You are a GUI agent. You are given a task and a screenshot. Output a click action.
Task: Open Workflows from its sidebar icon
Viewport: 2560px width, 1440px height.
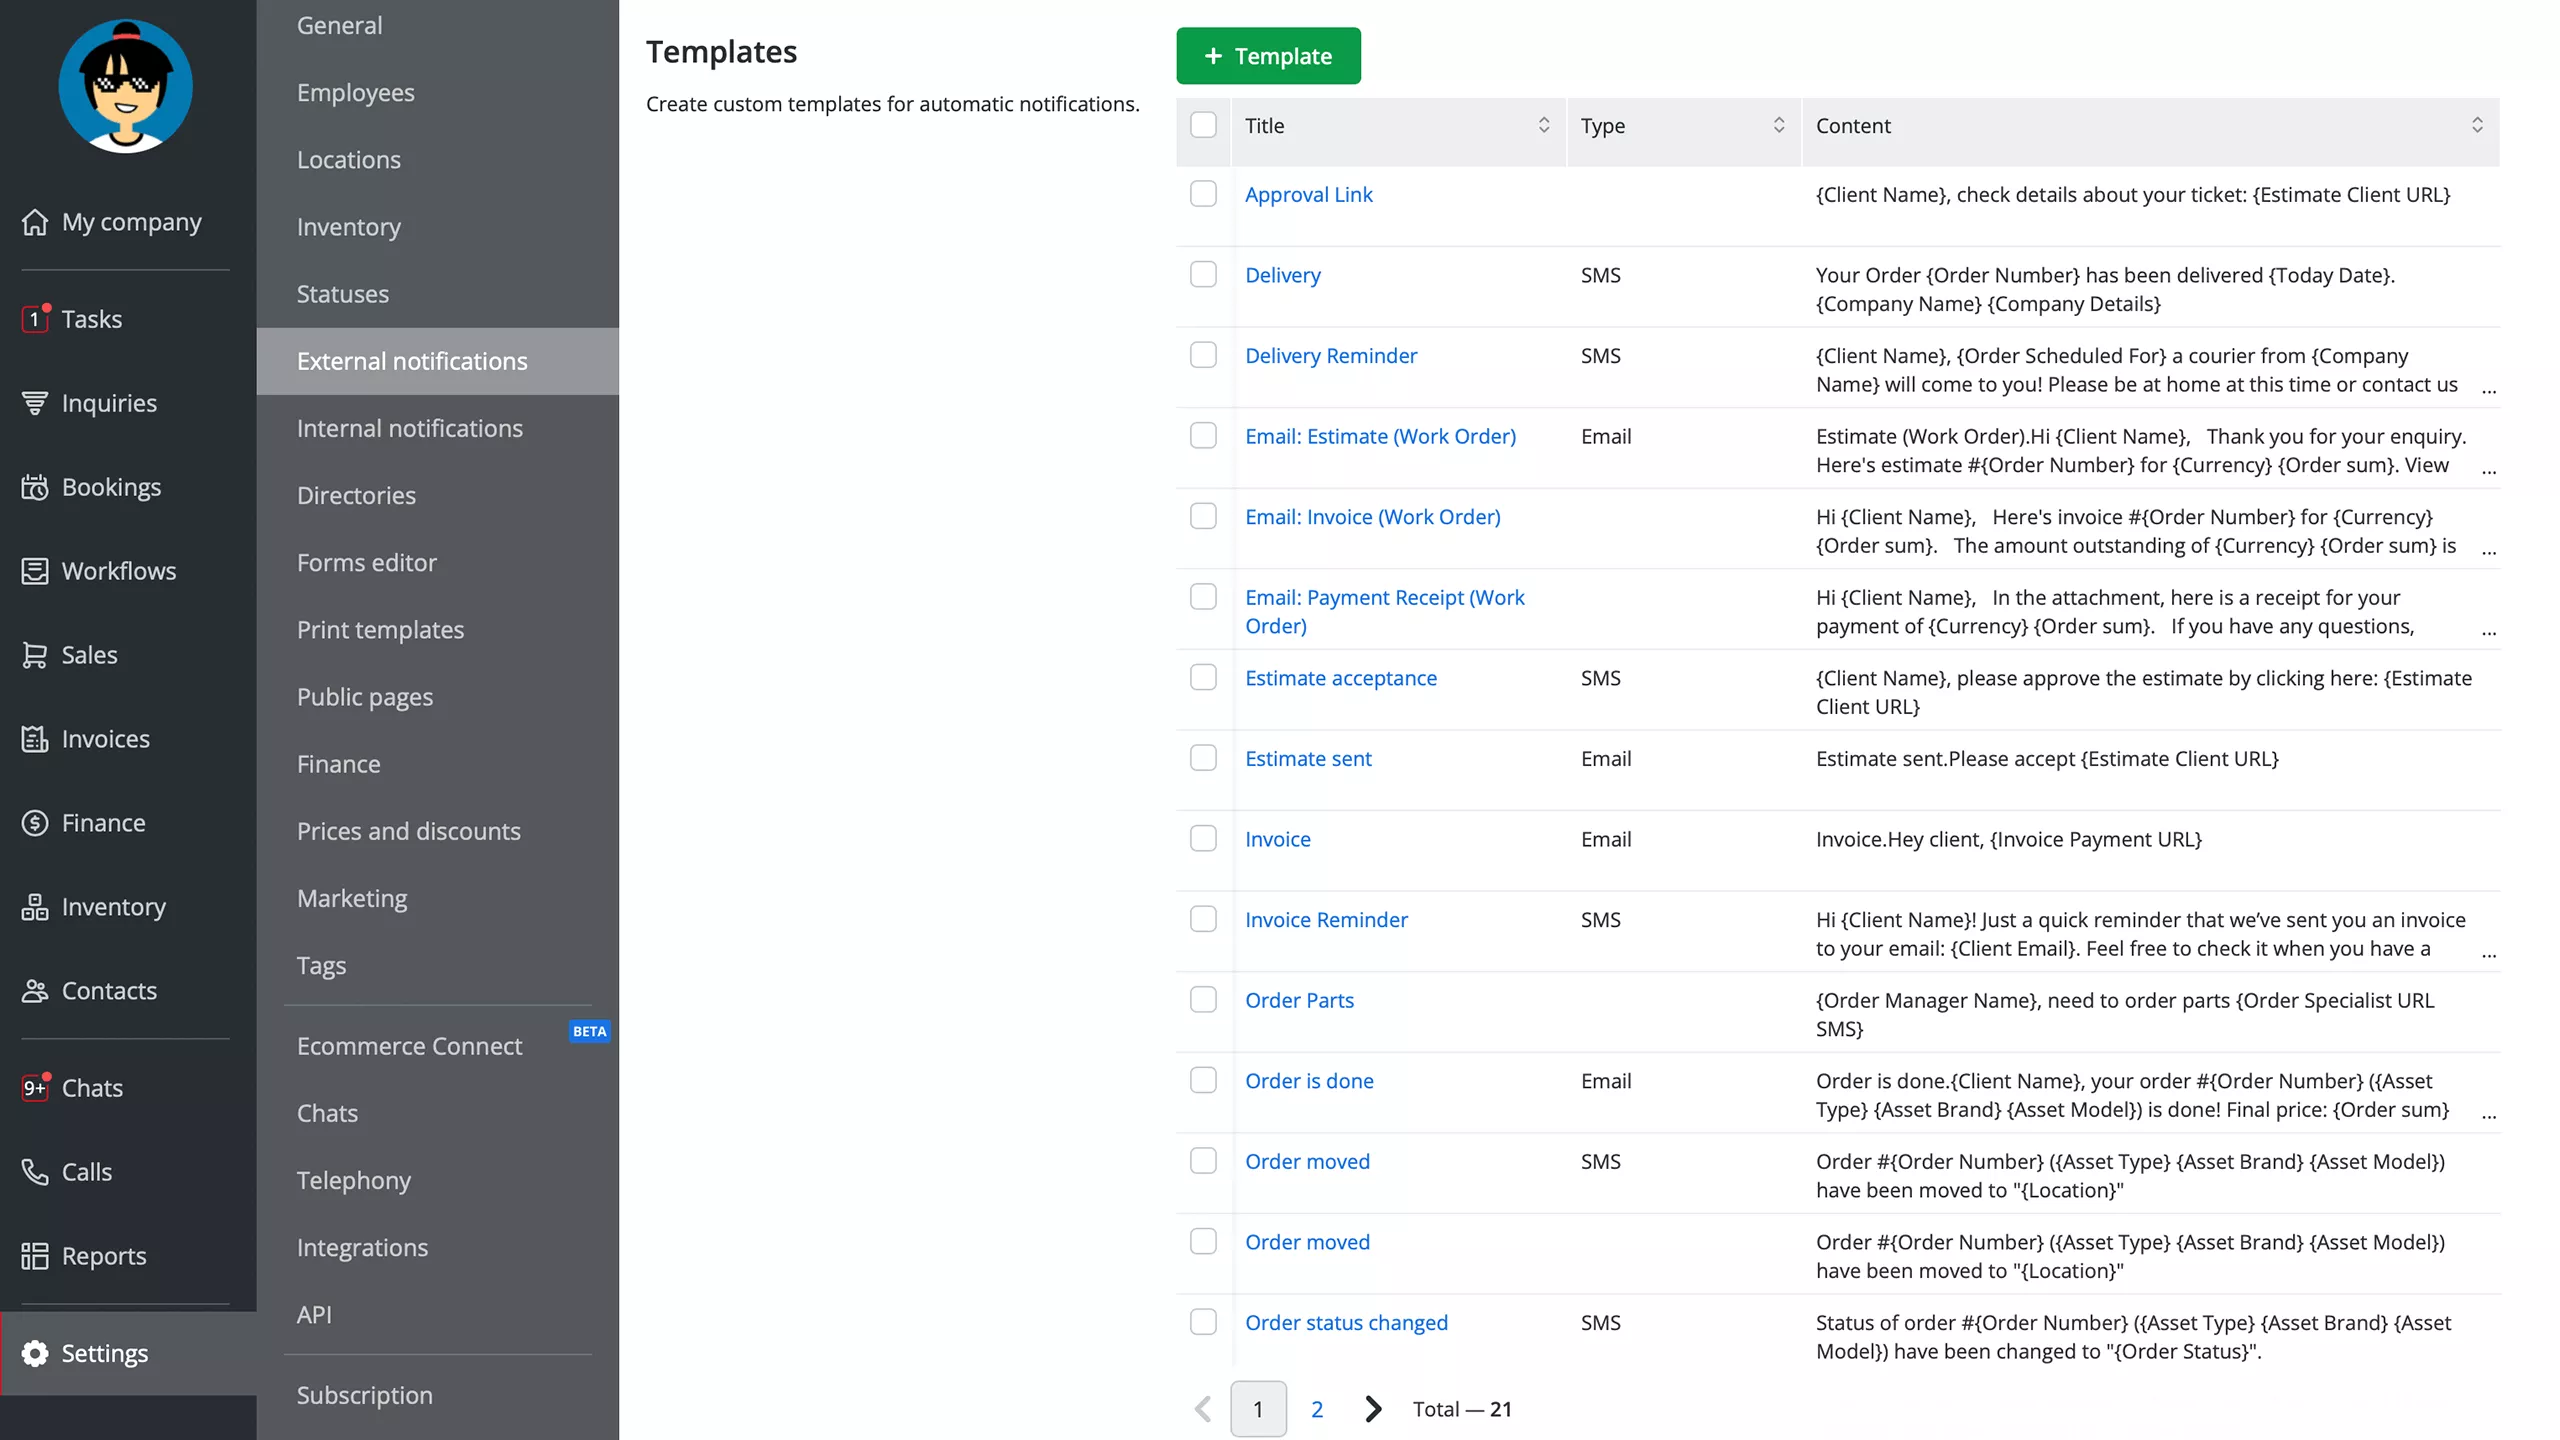click(x=35, y=571)
